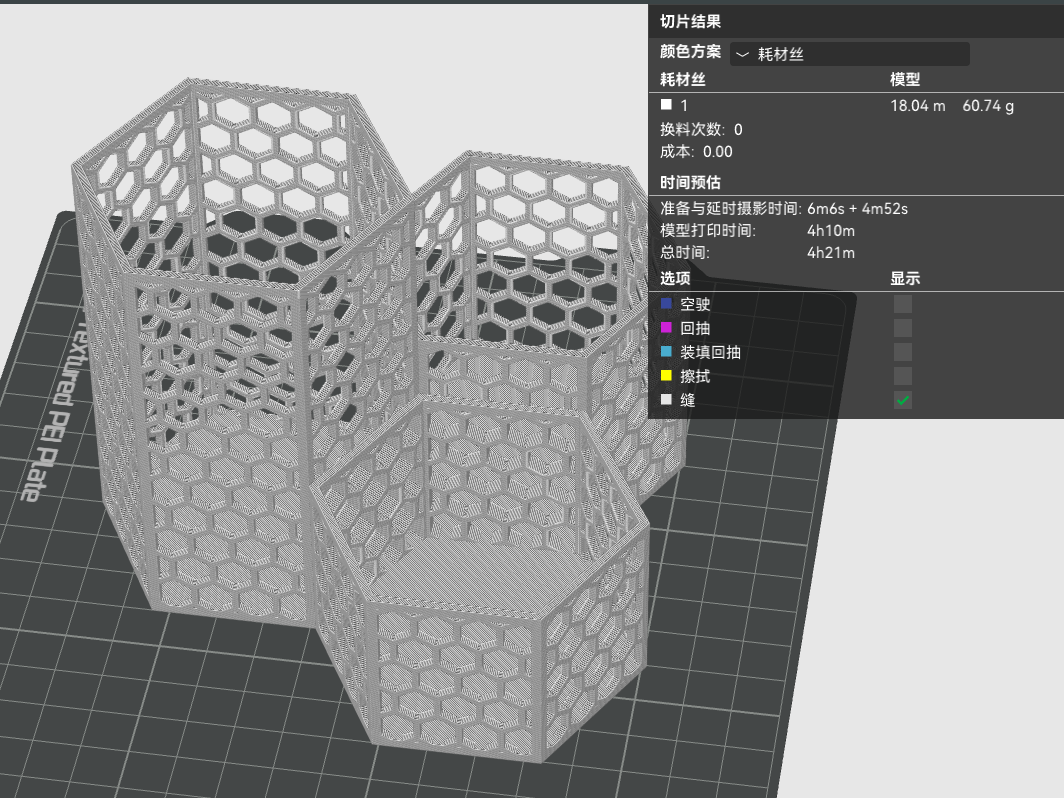Open the 颜色方案 color scheme dropdown
Image resolution: width=1064 pixels, height=798 pixels.
[850, 54]
